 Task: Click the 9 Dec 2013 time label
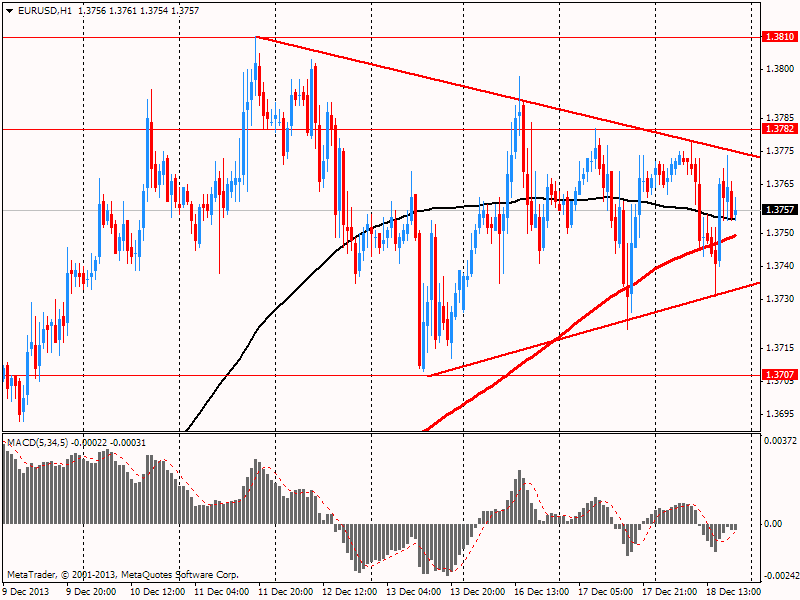[27, 592]
